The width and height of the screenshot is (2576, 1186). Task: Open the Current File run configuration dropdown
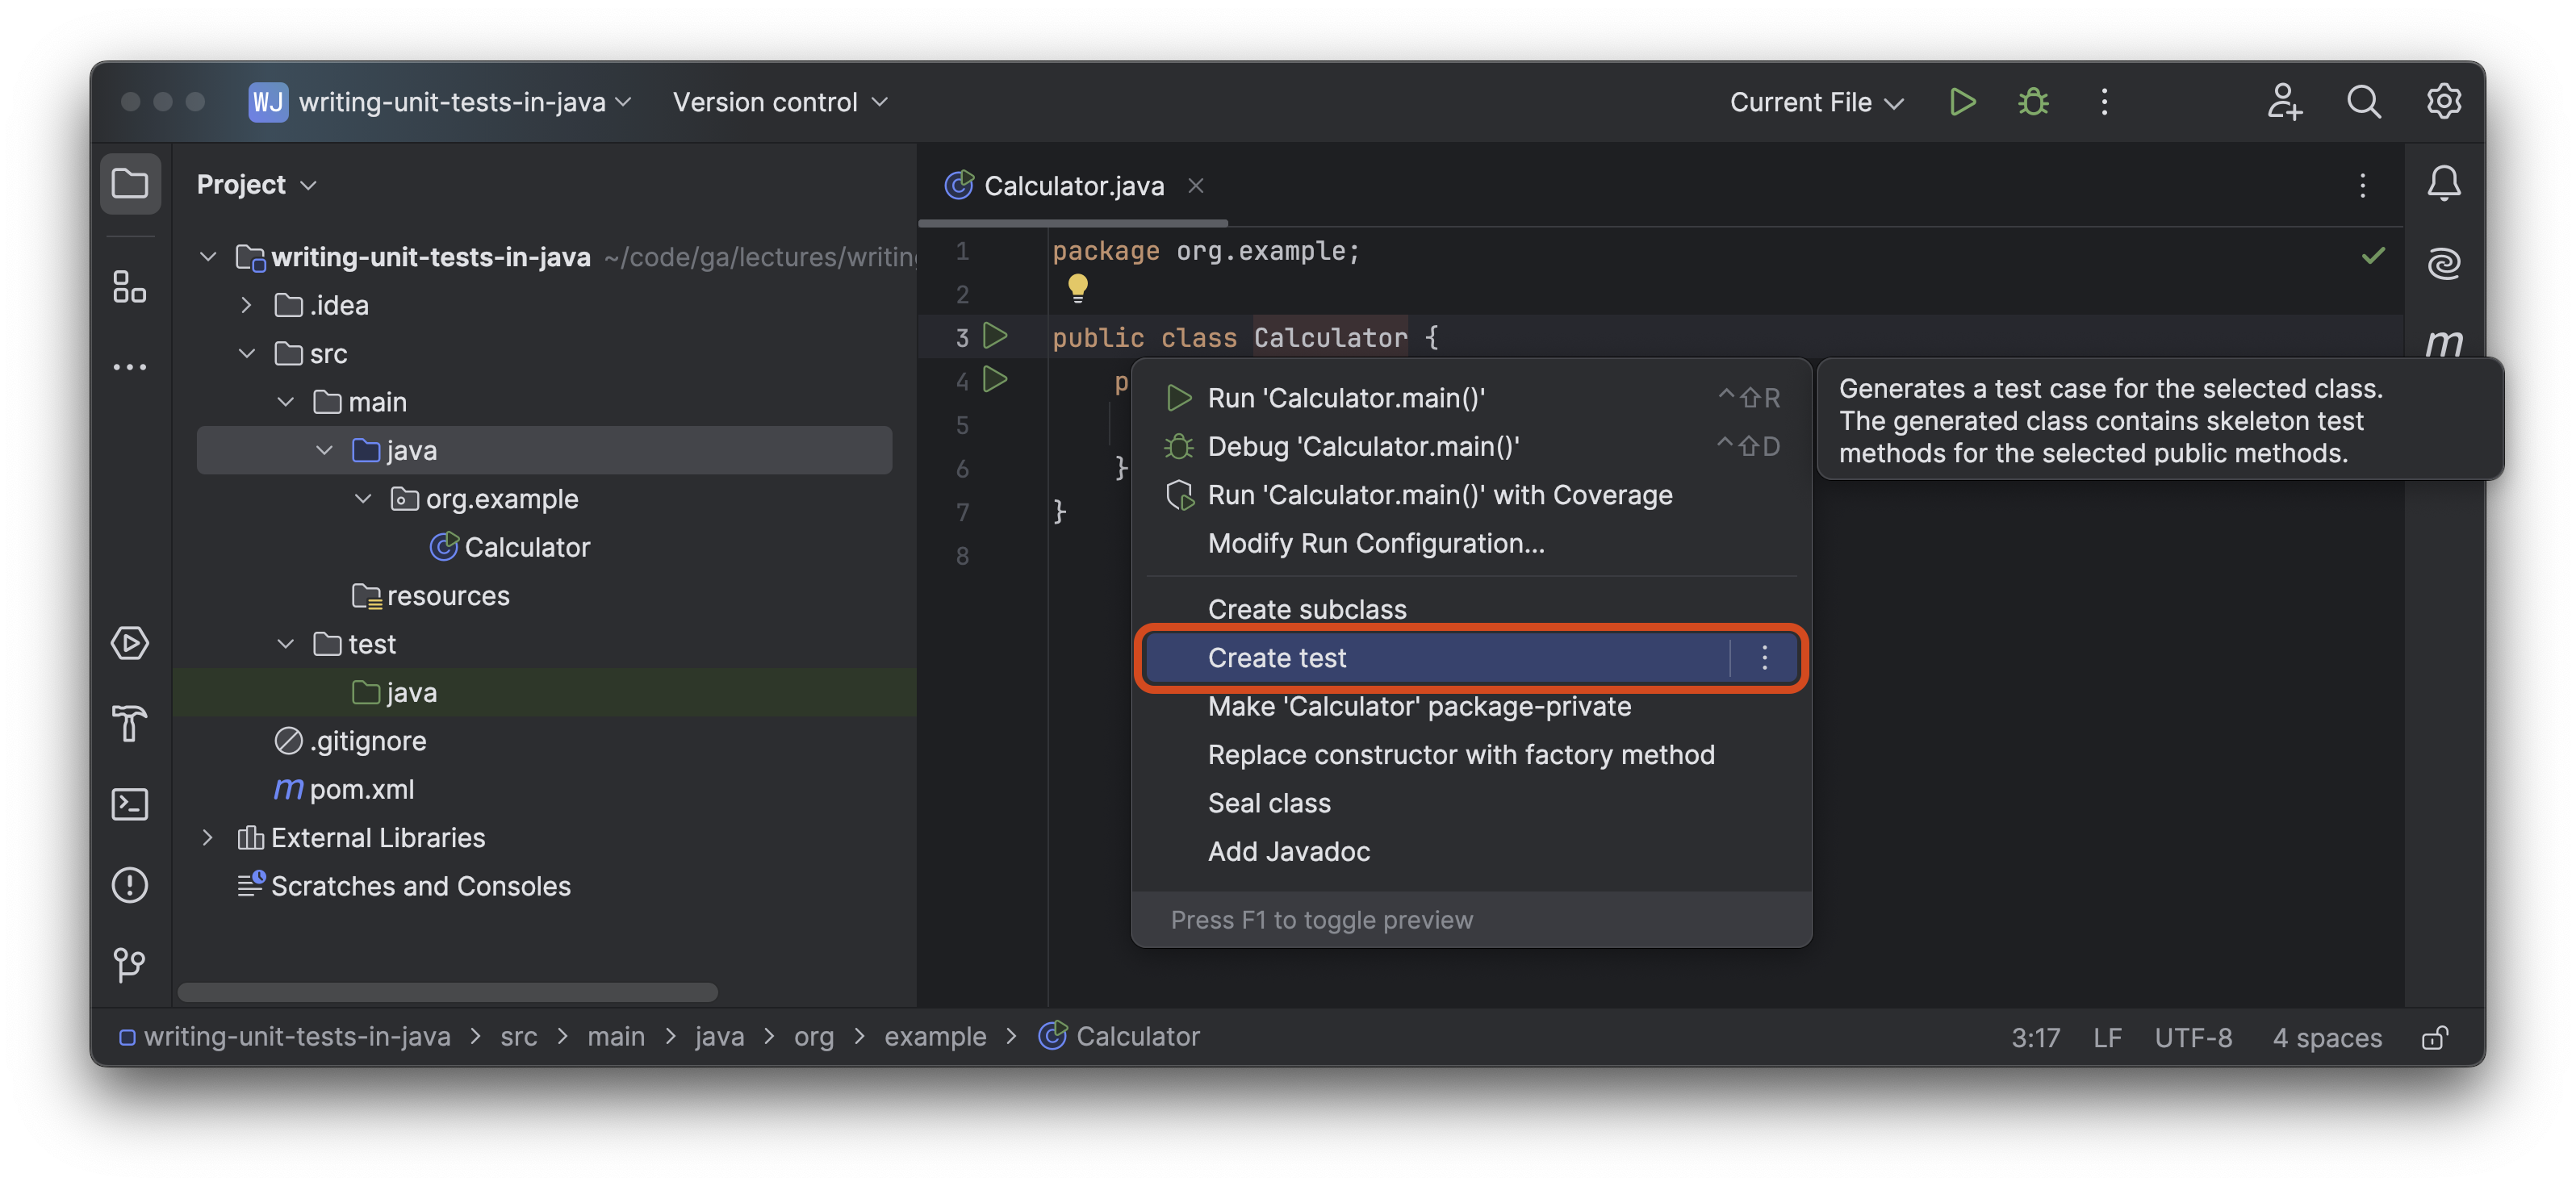click(1816, 102)
